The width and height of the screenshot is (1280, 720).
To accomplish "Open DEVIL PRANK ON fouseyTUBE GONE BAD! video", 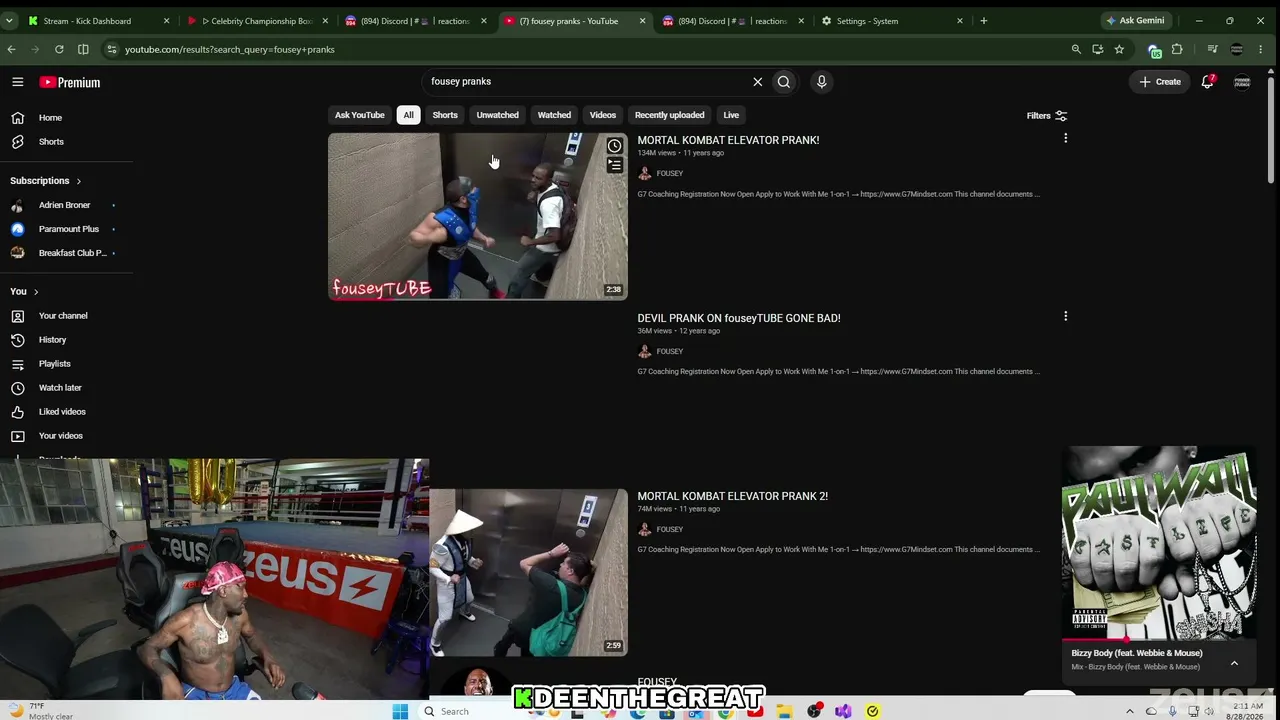I will click(739, 318).
